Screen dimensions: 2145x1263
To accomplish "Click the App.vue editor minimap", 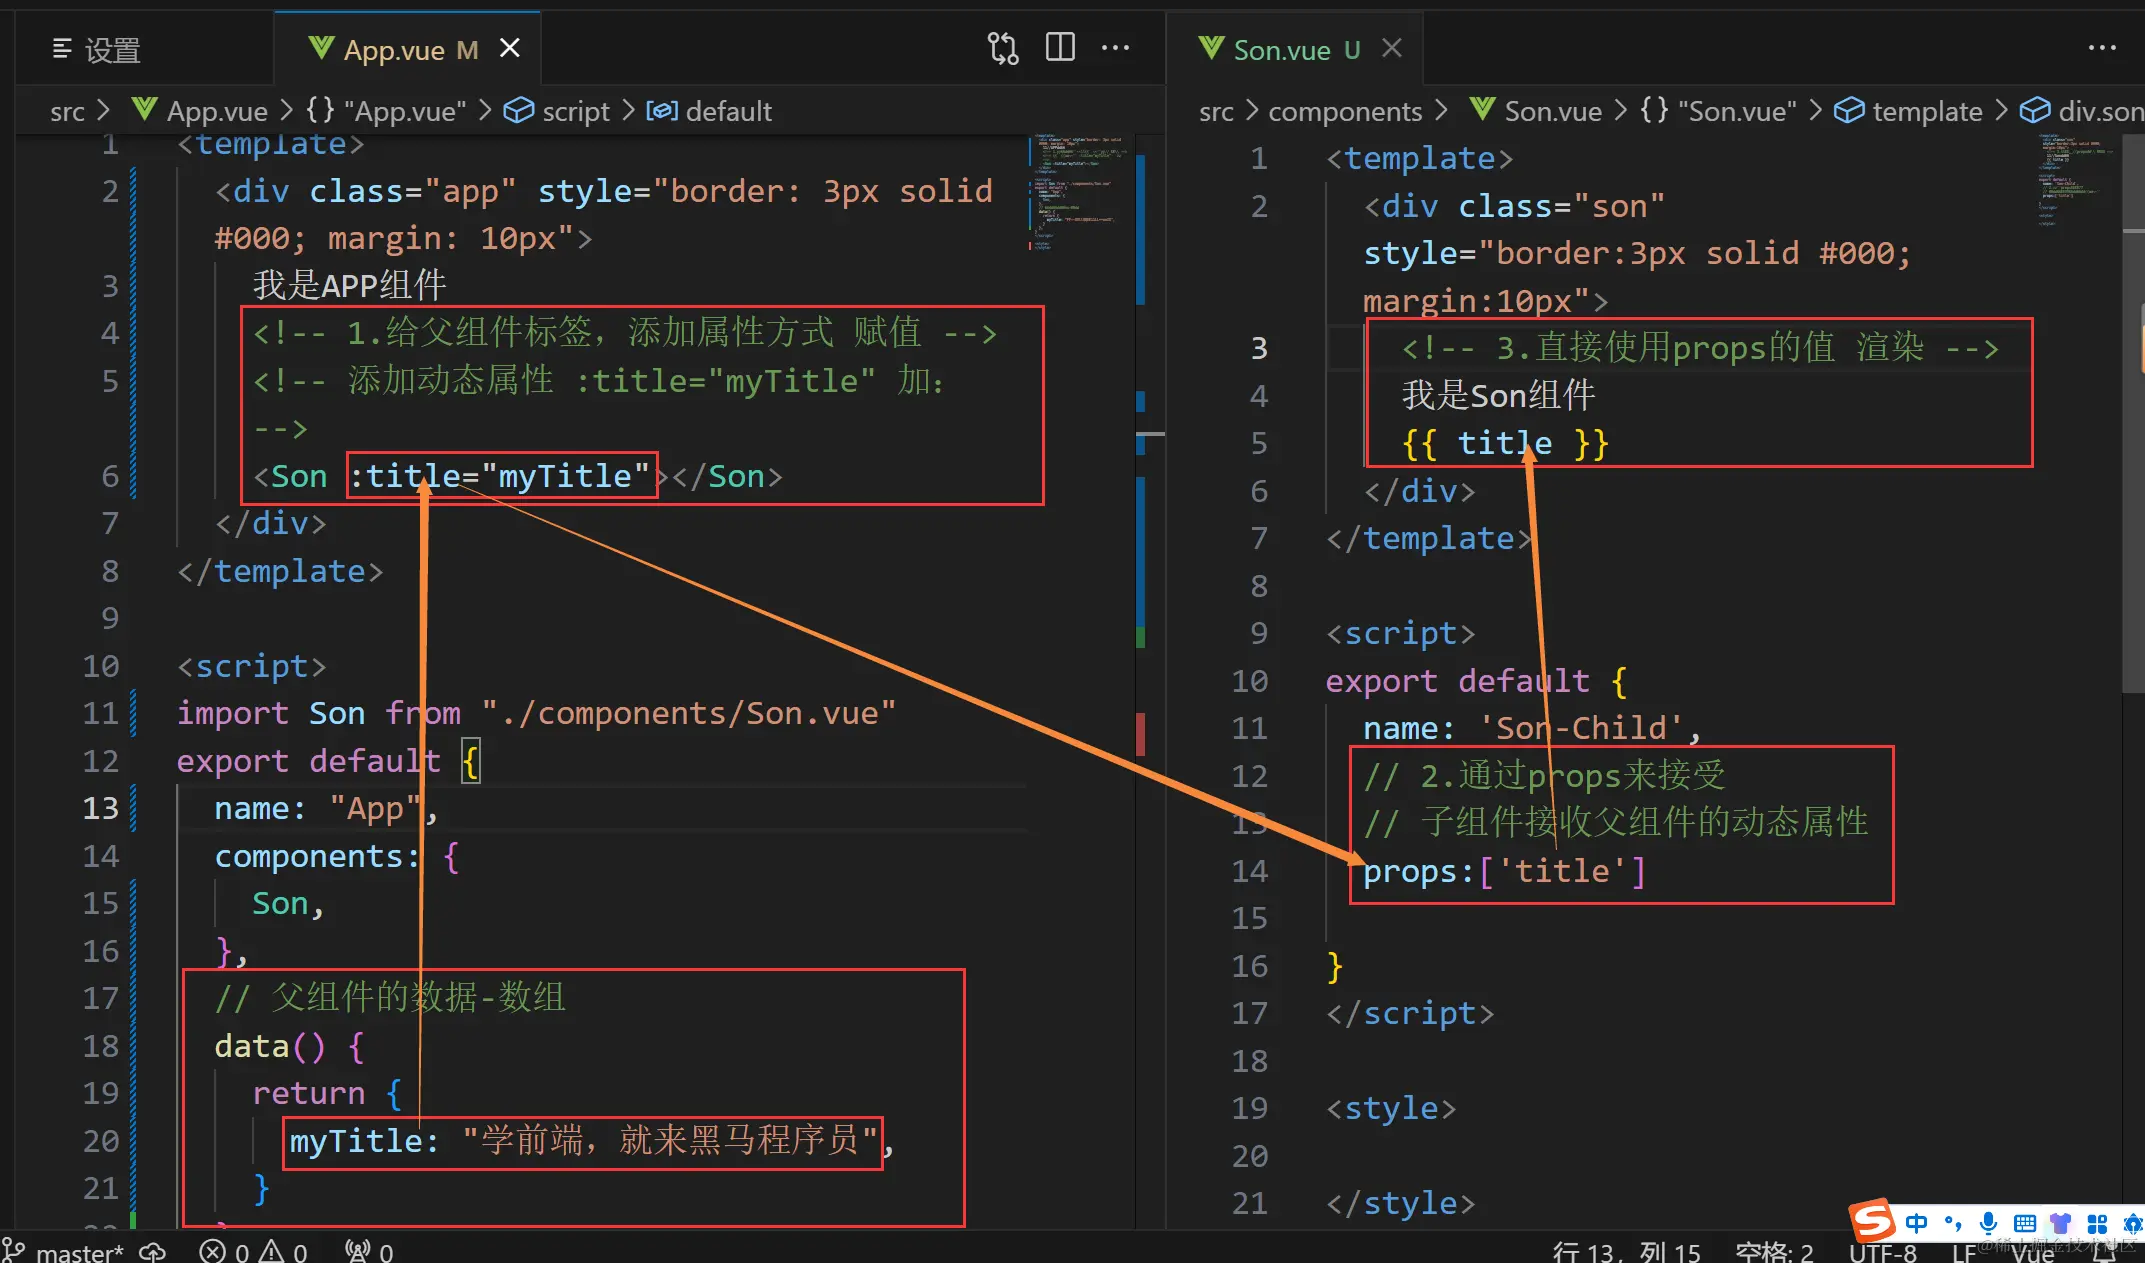I will [1078, 192].
